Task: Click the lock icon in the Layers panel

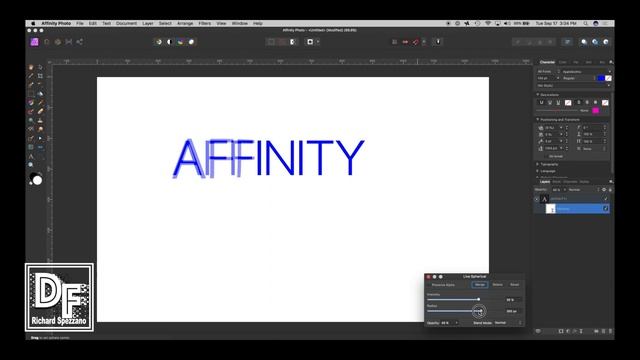Action: [x=610, y=190]
